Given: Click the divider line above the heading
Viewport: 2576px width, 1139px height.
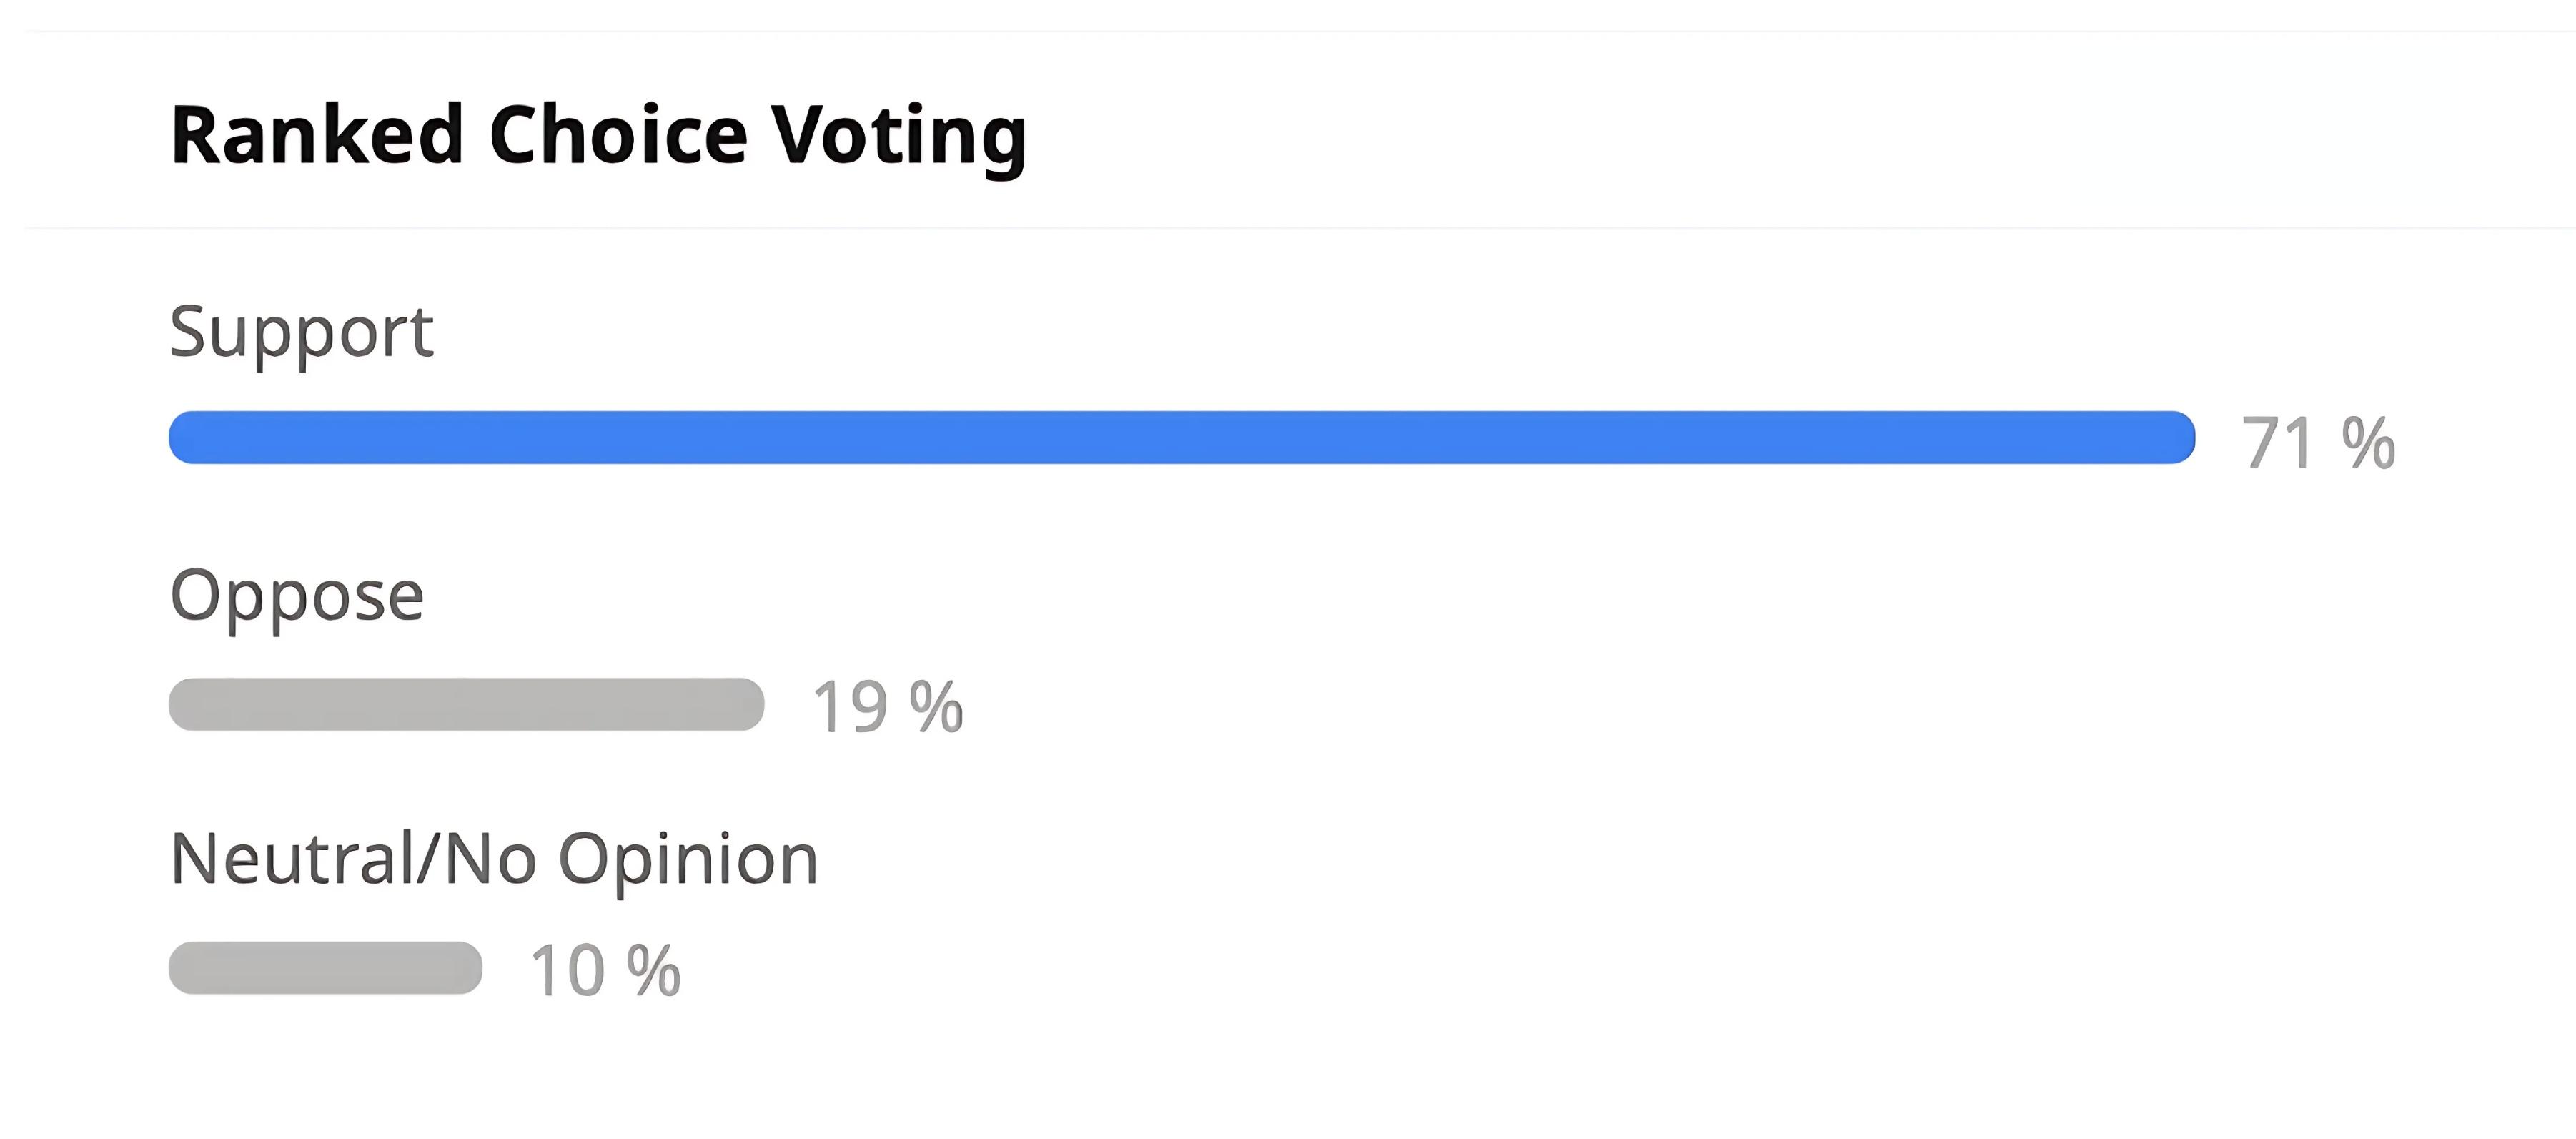Looking at the screenshot, I should click(x=1300, y=32).
